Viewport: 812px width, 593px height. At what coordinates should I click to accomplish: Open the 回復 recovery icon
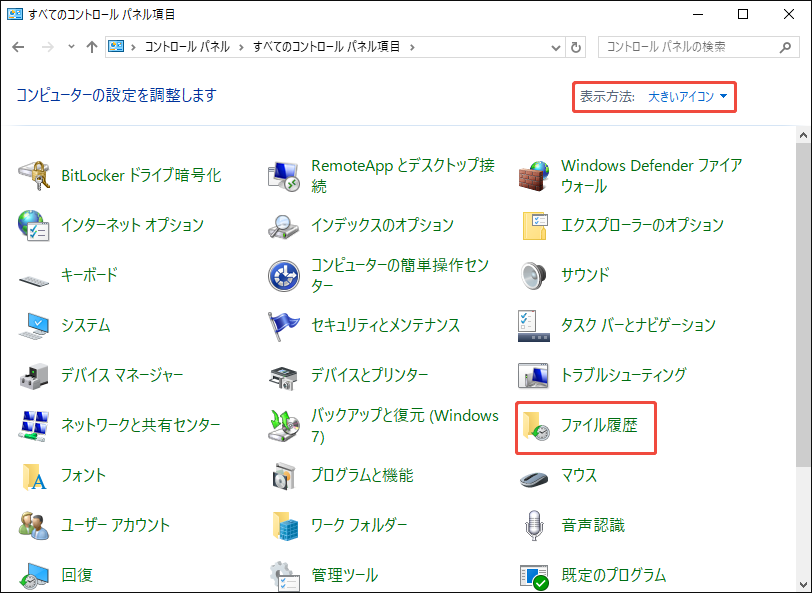coord(34,575)
